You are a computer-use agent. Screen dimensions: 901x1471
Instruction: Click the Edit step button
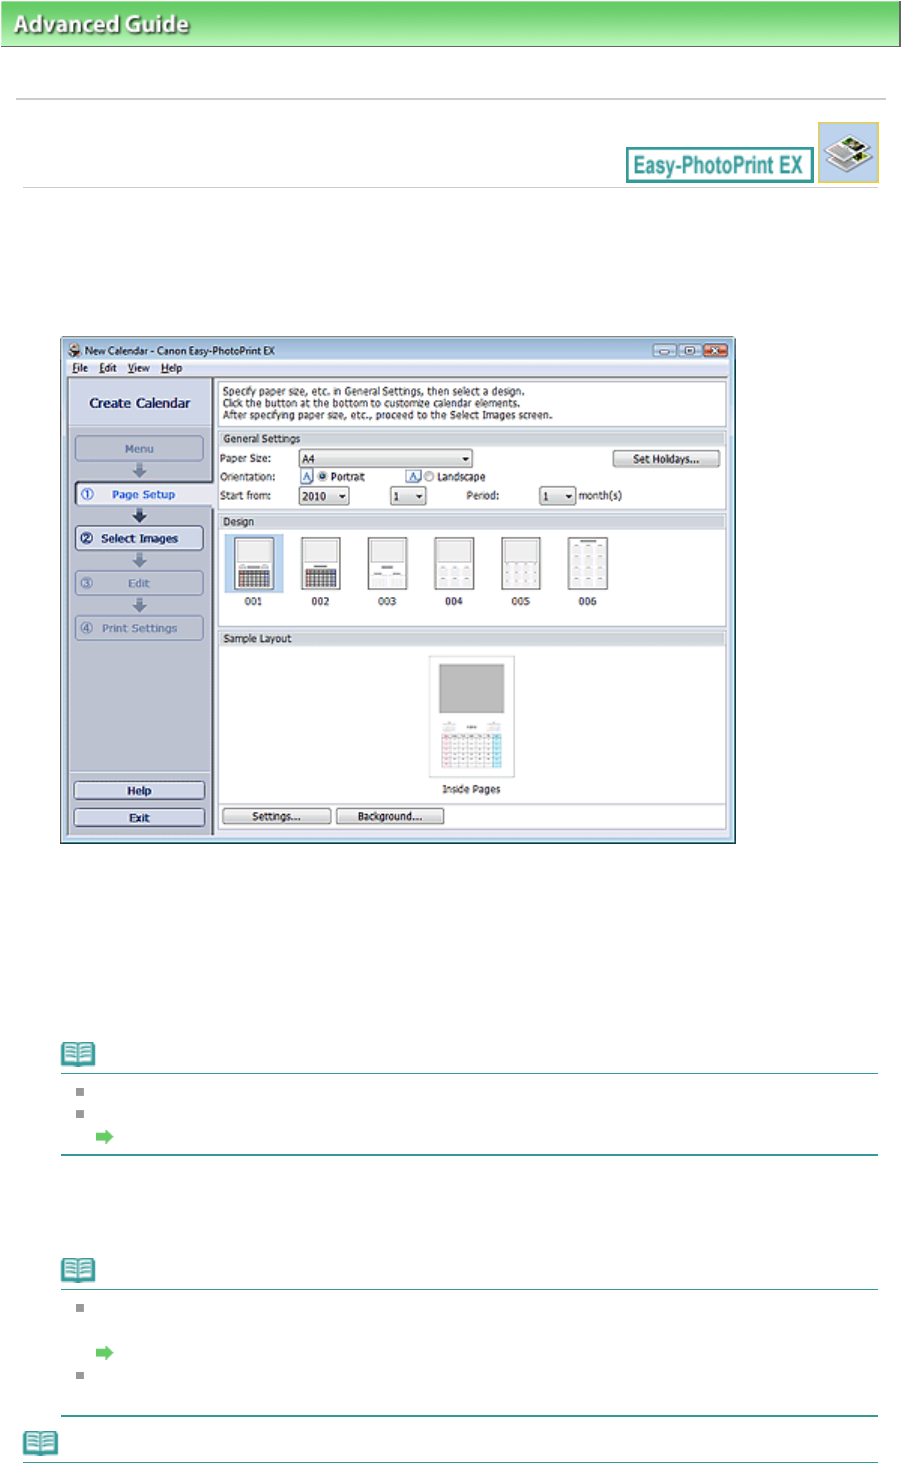[139, 583]
